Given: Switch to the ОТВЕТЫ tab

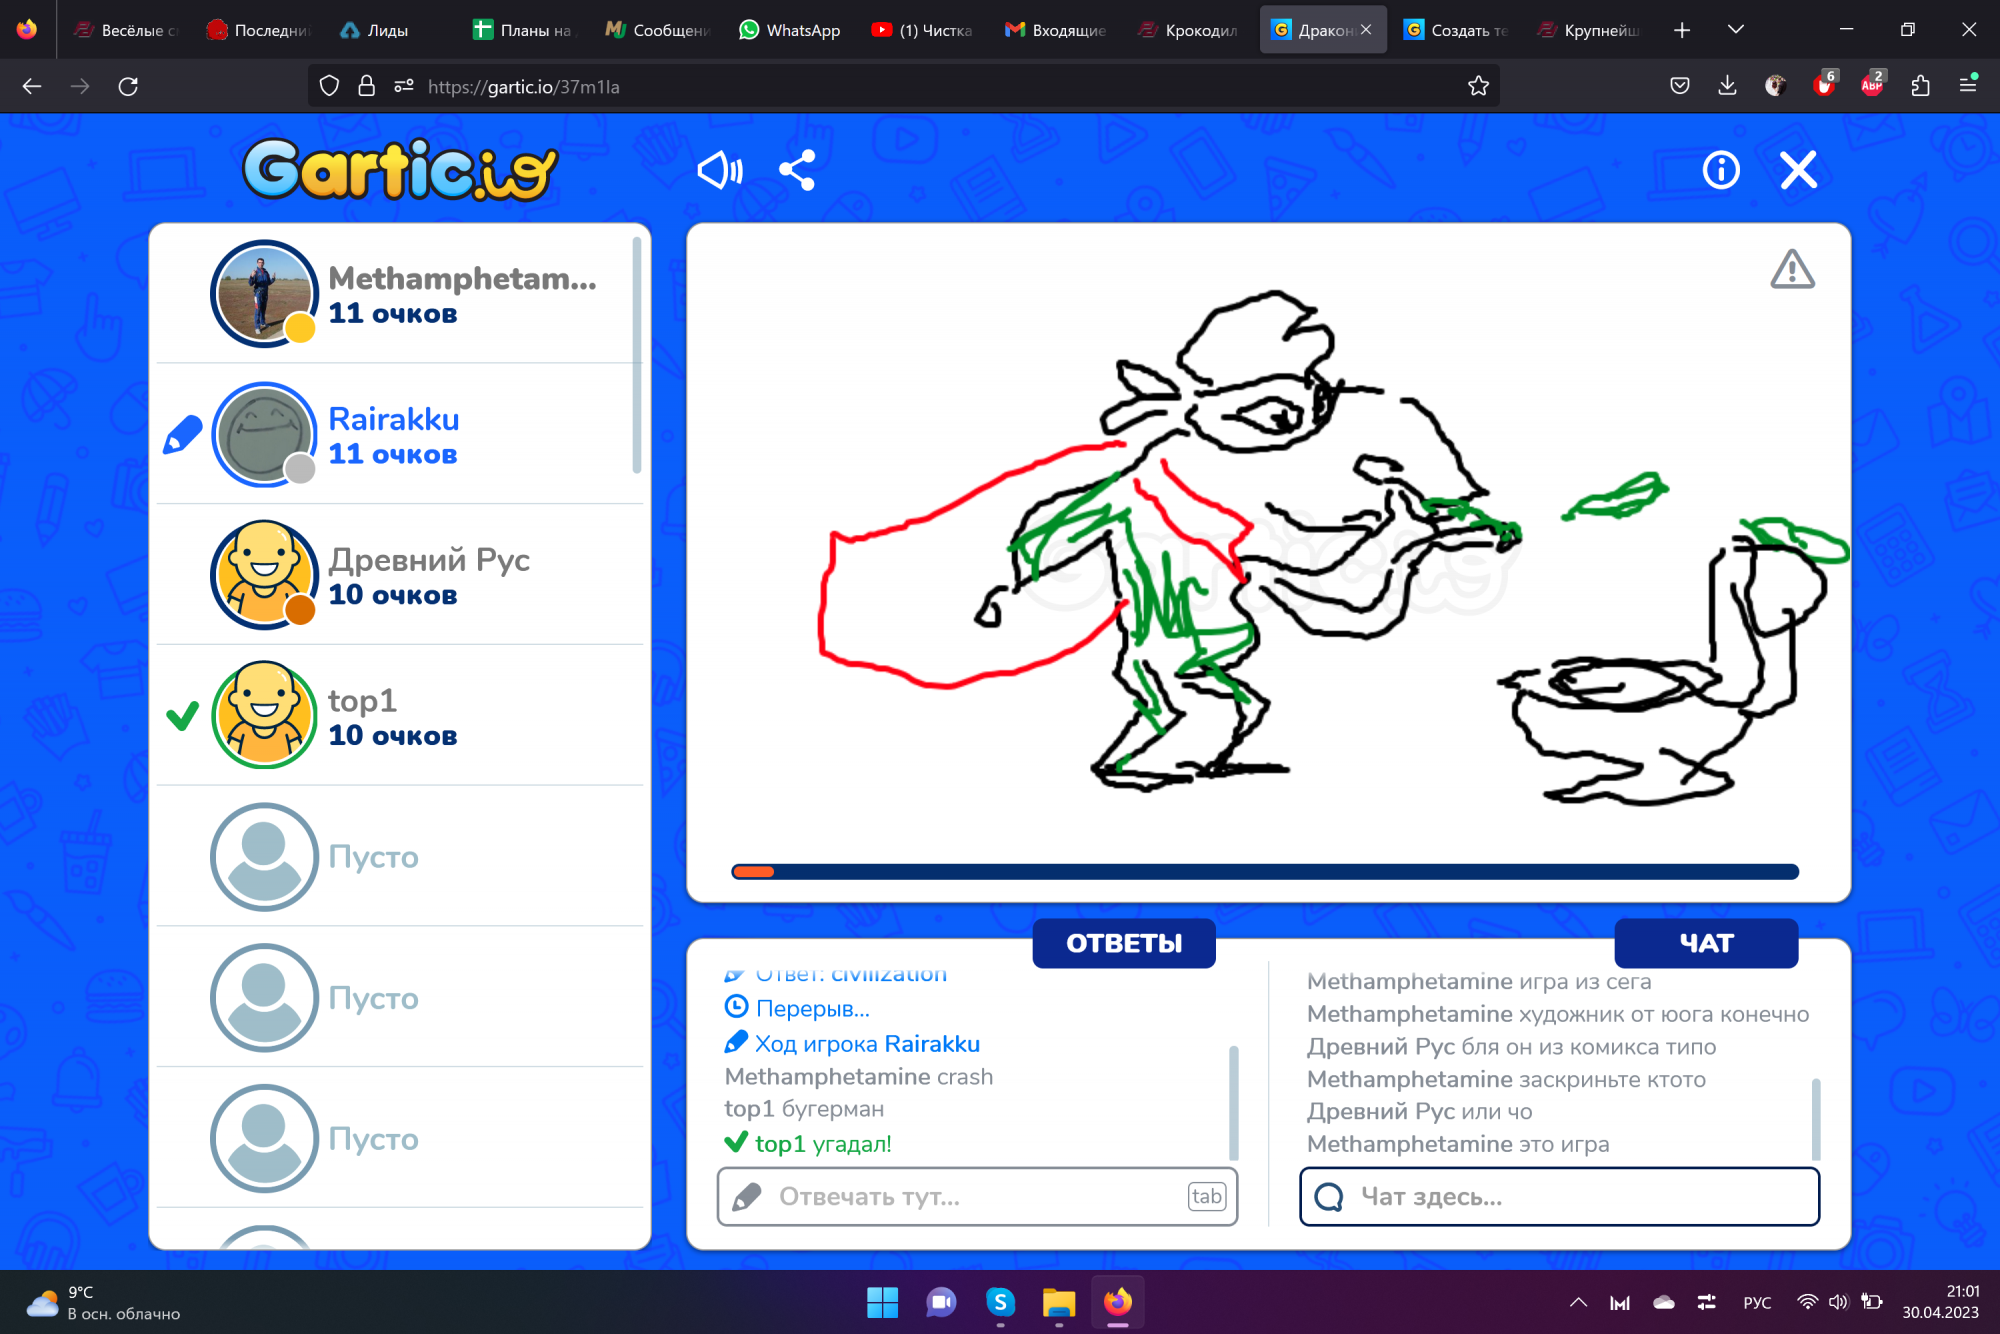Looking at the screenshot, I should click(x=1123, y=942).
